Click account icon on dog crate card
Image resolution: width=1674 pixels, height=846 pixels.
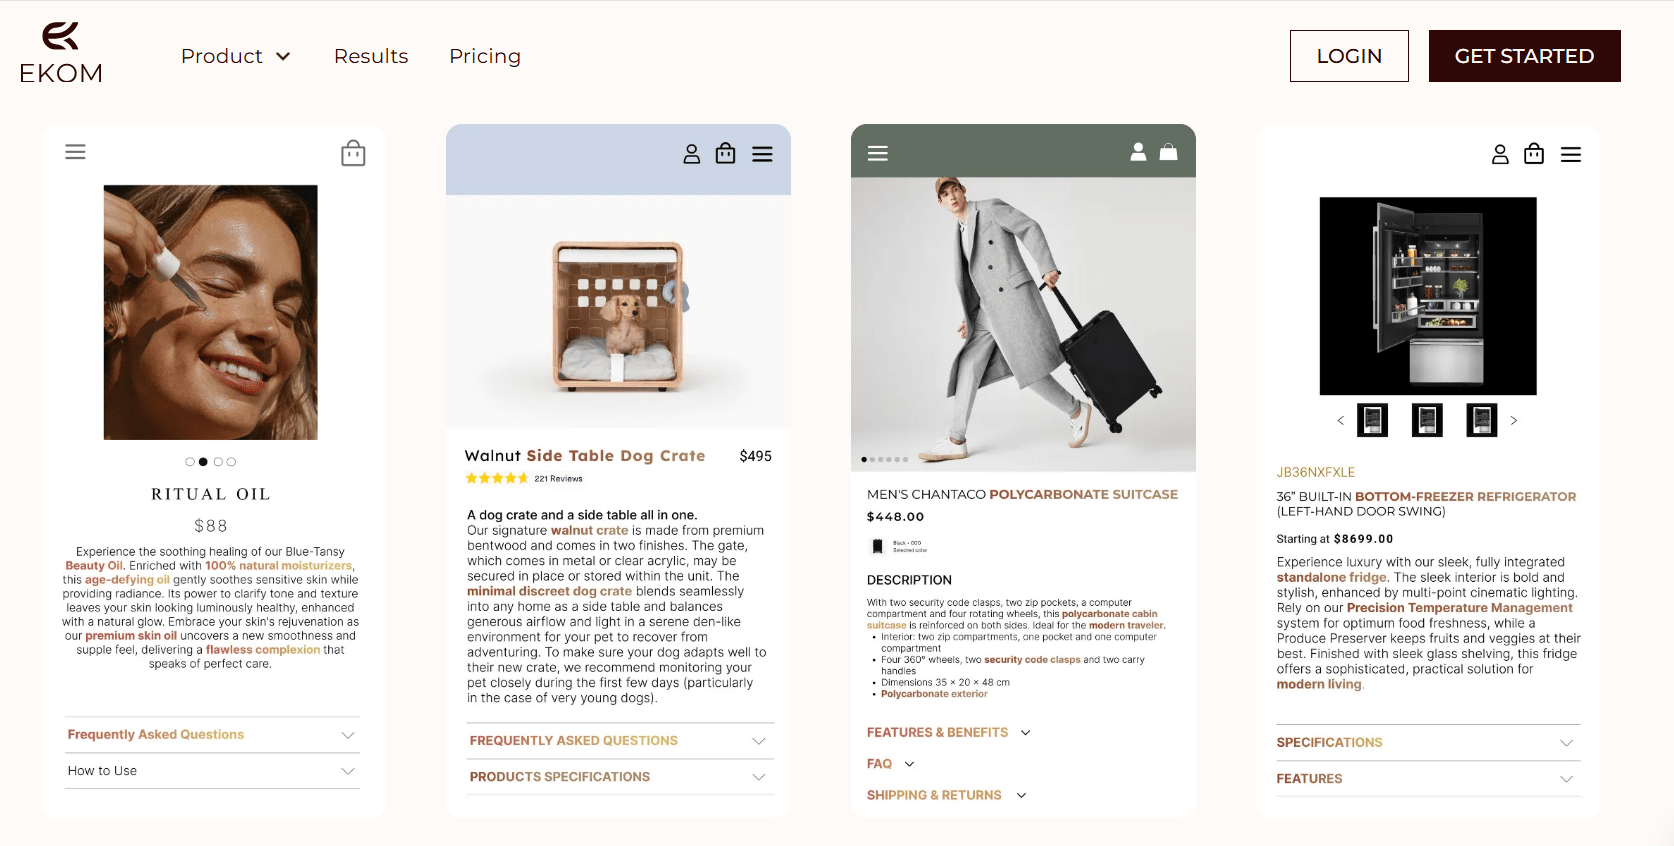click(691, 154)
